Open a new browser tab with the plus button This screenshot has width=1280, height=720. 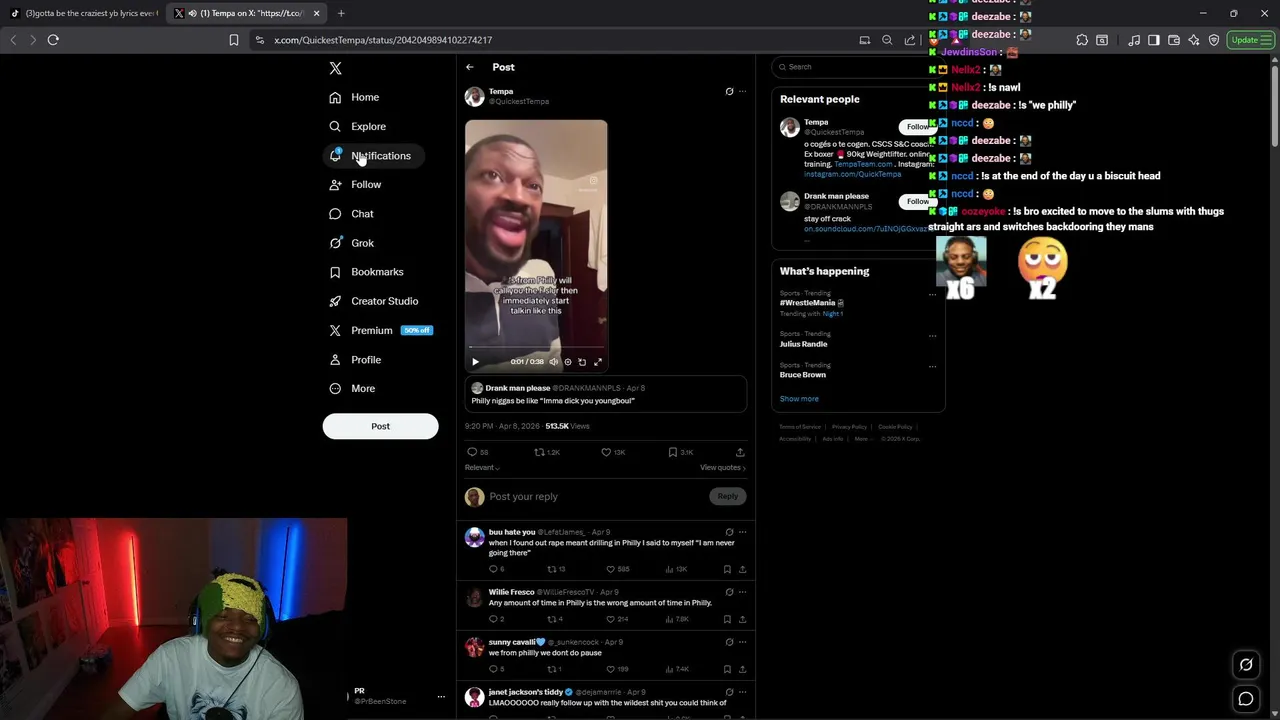click(341, 13)
